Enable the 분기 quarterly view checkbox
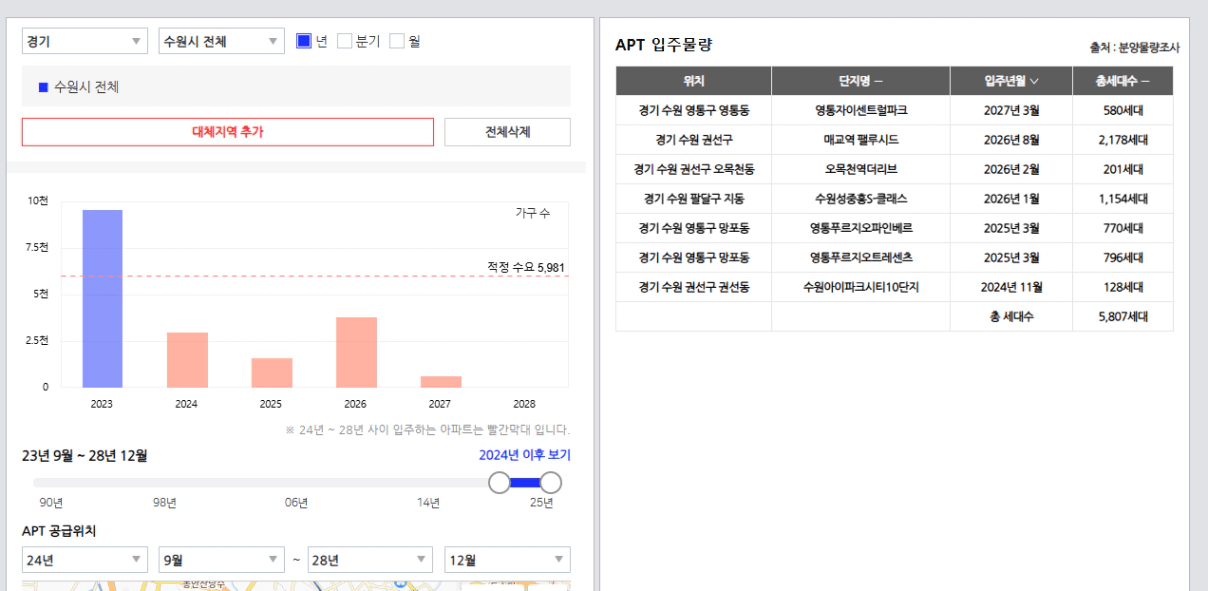The image size is (1208, 591). [x=345, y=41]
